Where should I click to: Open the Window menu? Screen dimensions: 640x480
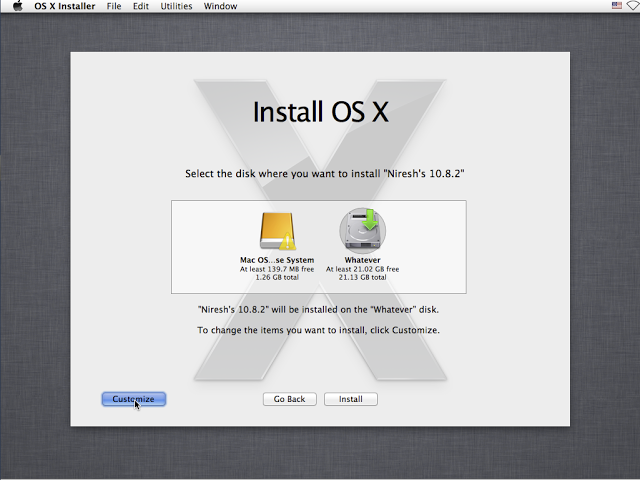220,6
